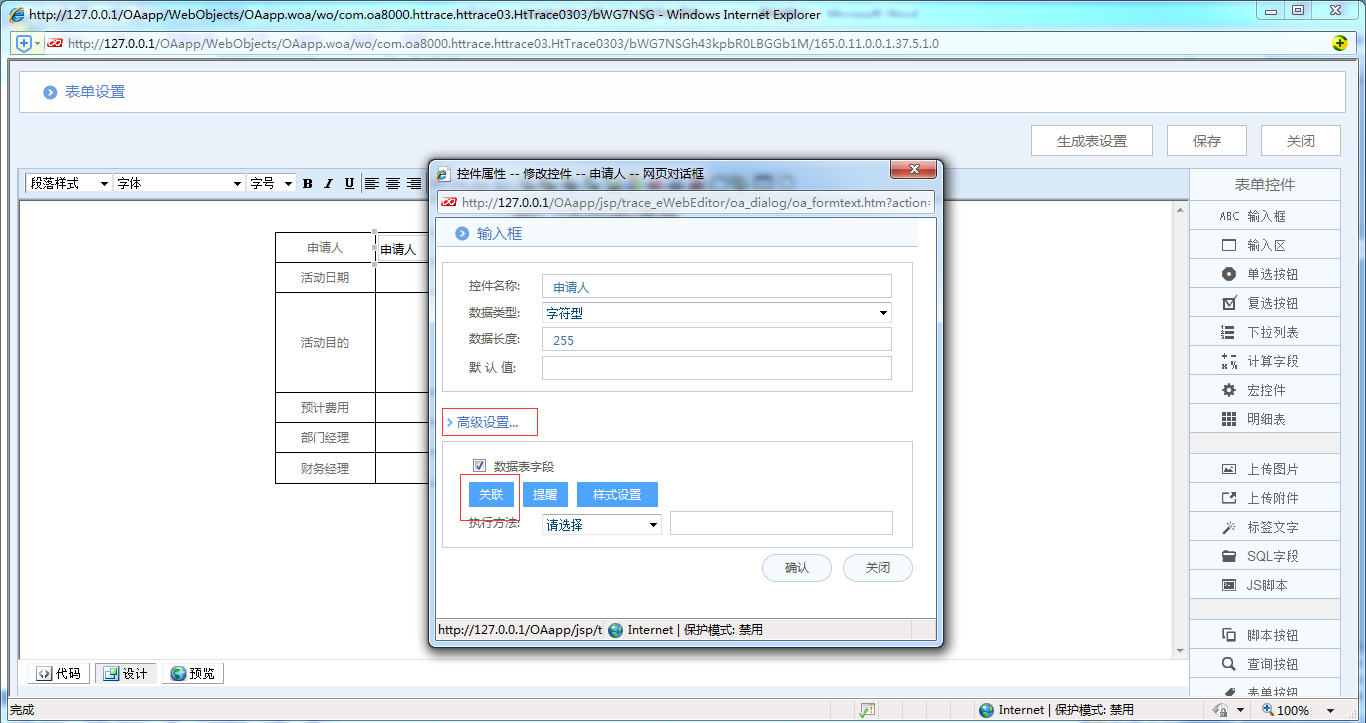Select the 财务经理 table cell

point(325,468)
